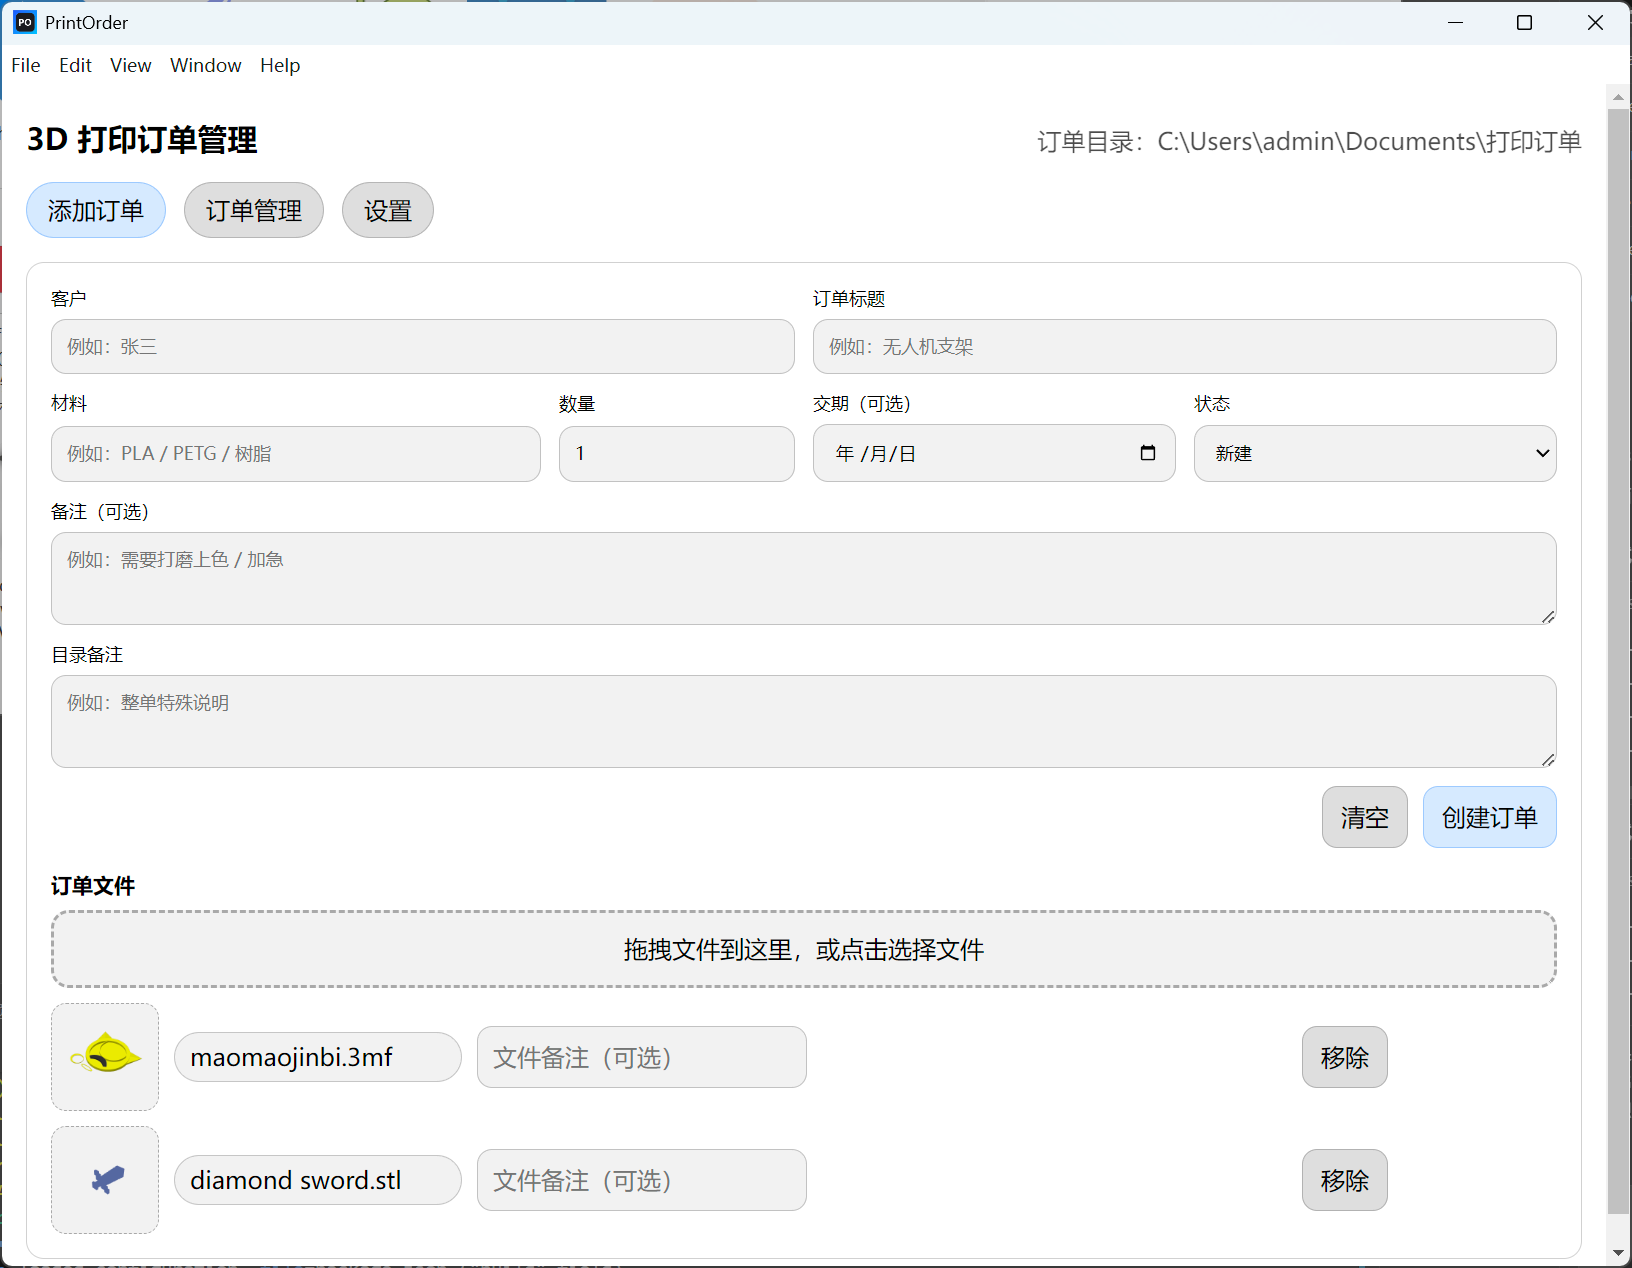Click the 创建订单 button
Image resolution: width=1632 pixels, height=1268 pixels.
(1488, 817)
